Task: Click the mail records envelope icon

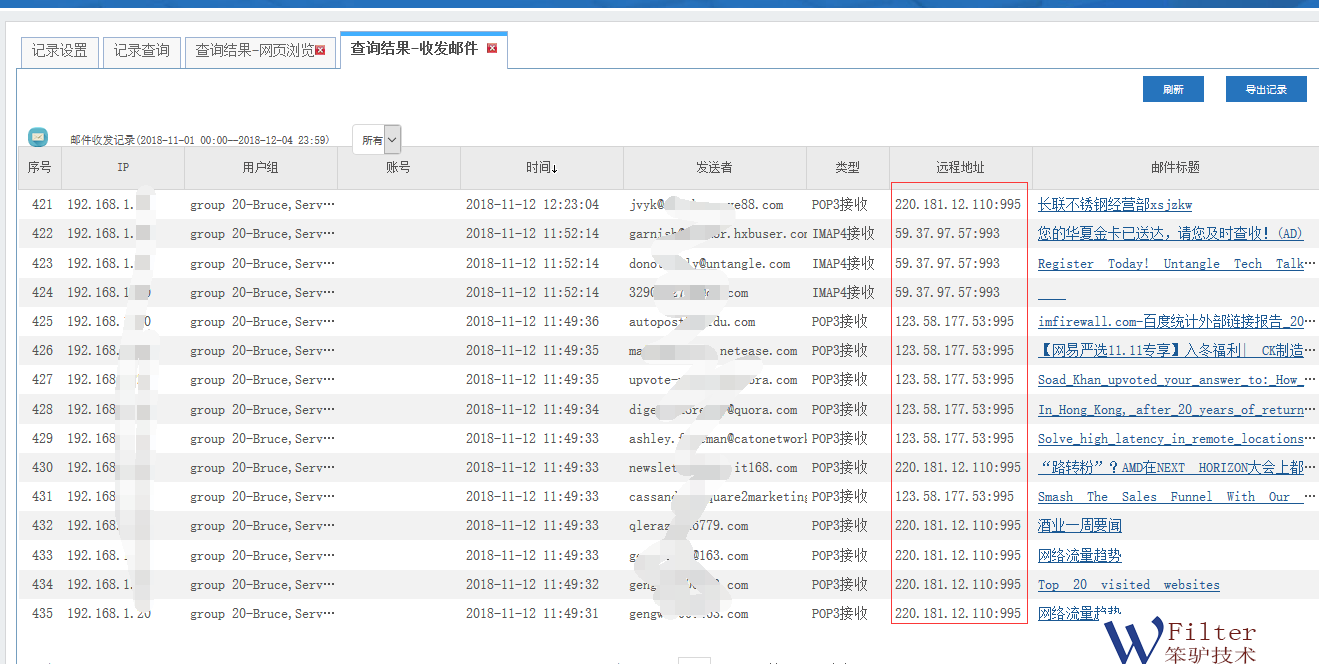Action: tap(38, 137)
